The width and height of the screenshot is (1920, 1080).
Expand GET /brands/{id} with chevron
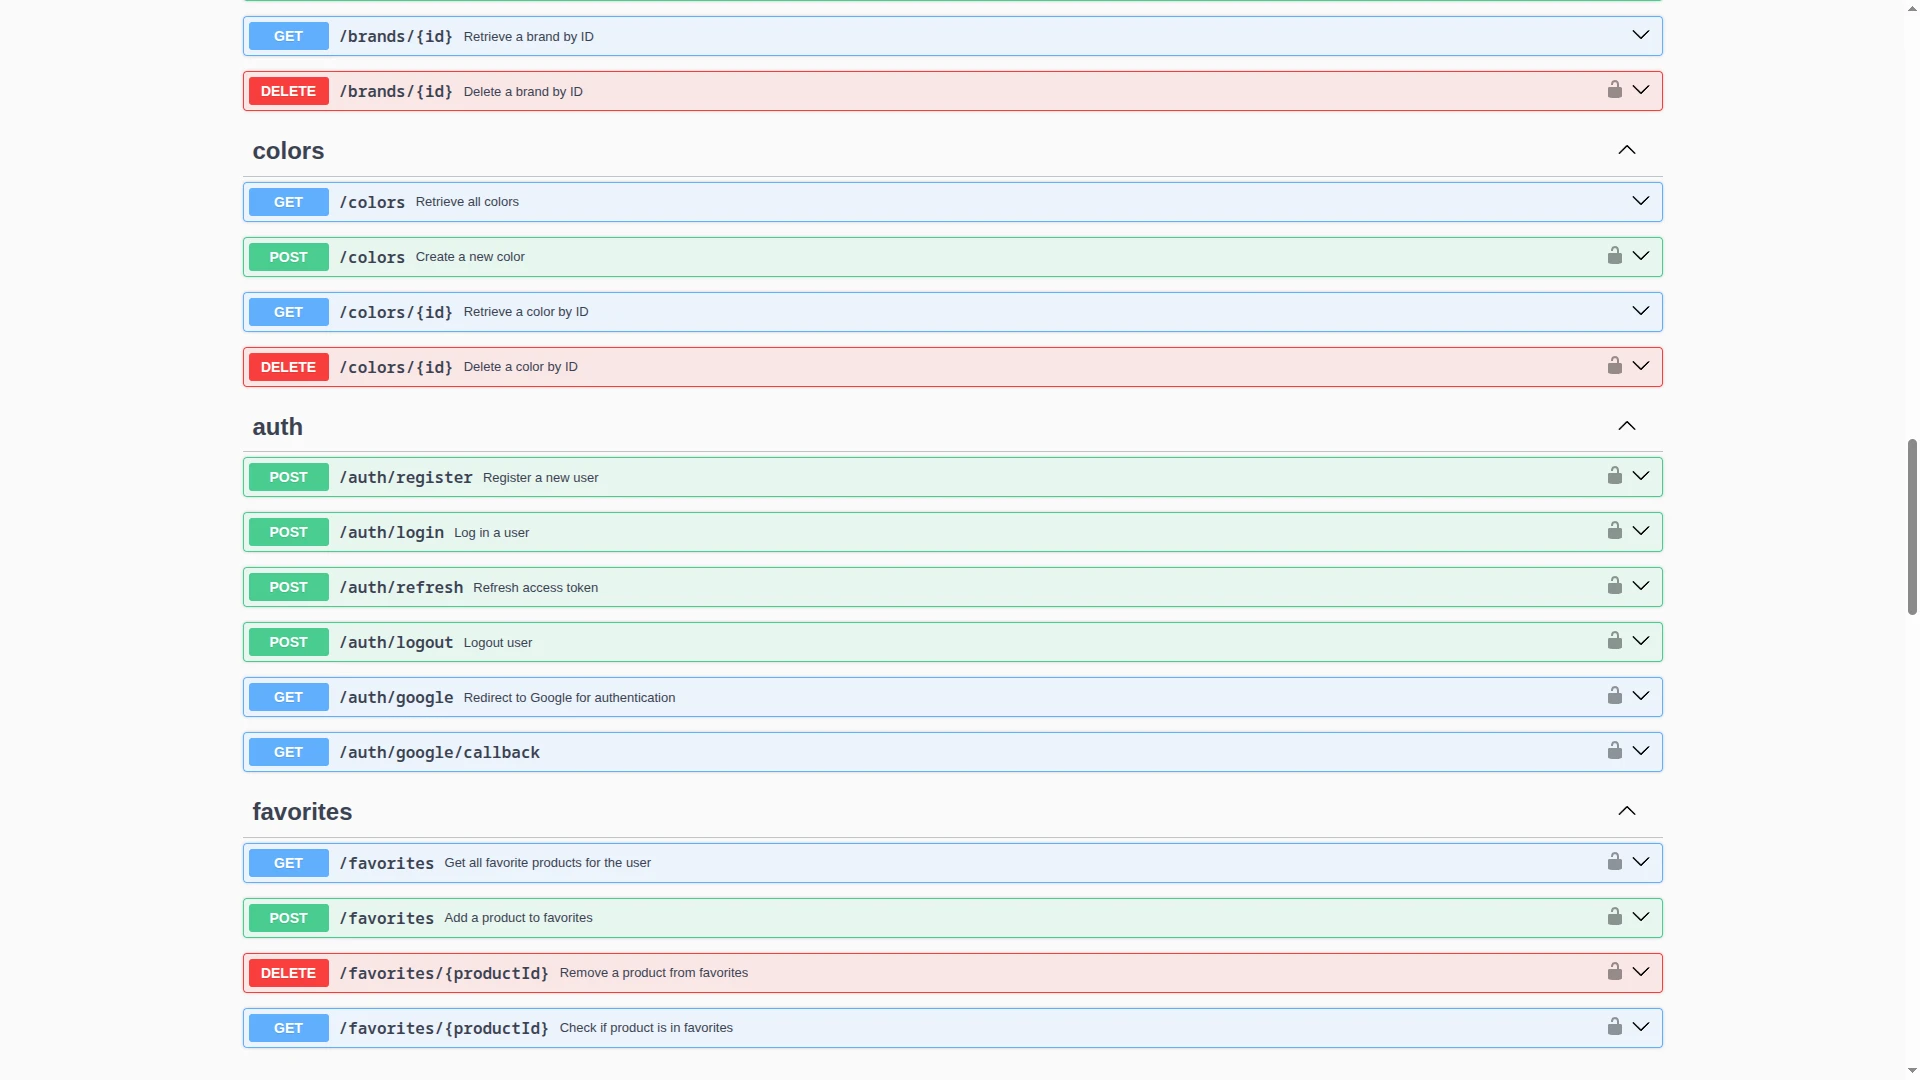pyautogui.click(x=1641, y=35)
